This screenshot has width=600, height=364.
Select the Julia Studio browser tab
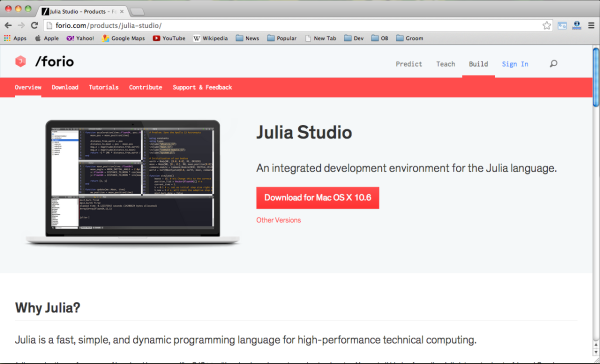82,11
